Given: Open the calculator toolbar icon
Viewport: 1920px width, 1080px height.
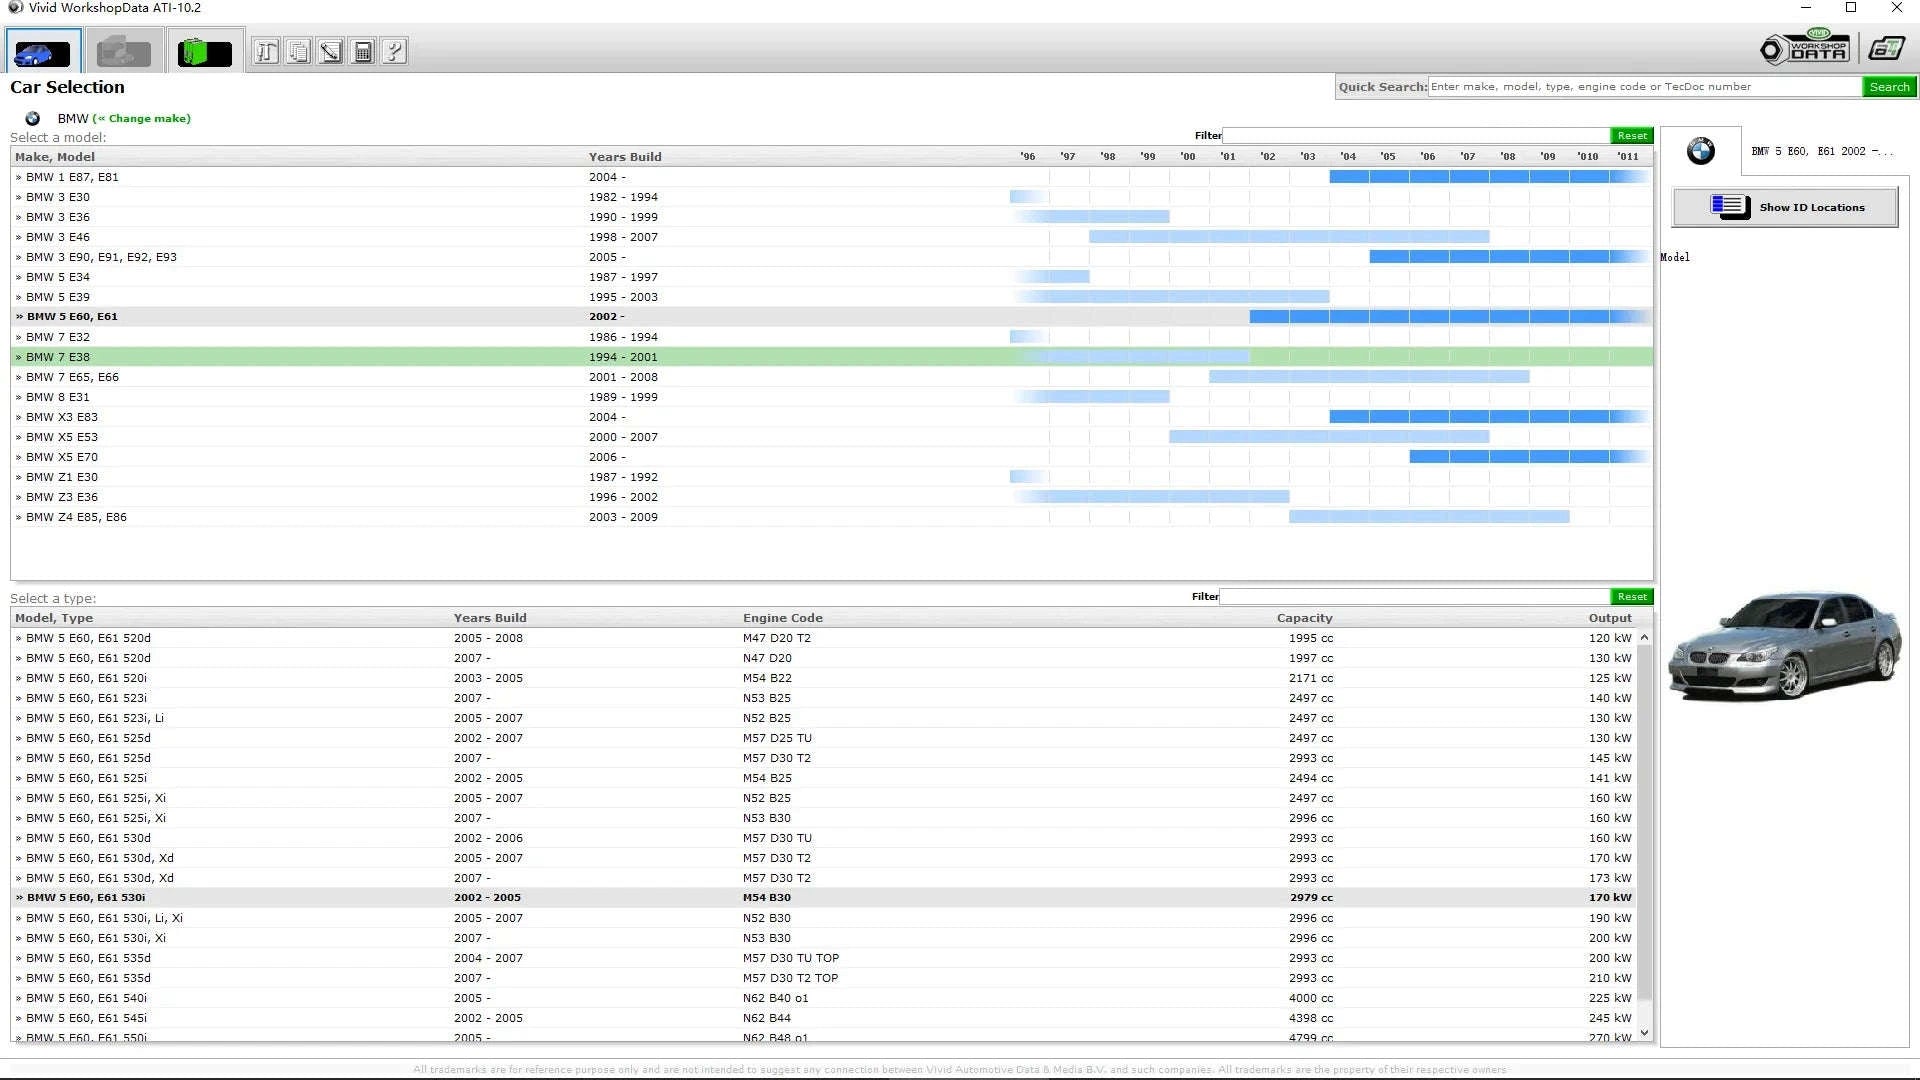Looking at the screenshot, I should [x=362, y=50].
